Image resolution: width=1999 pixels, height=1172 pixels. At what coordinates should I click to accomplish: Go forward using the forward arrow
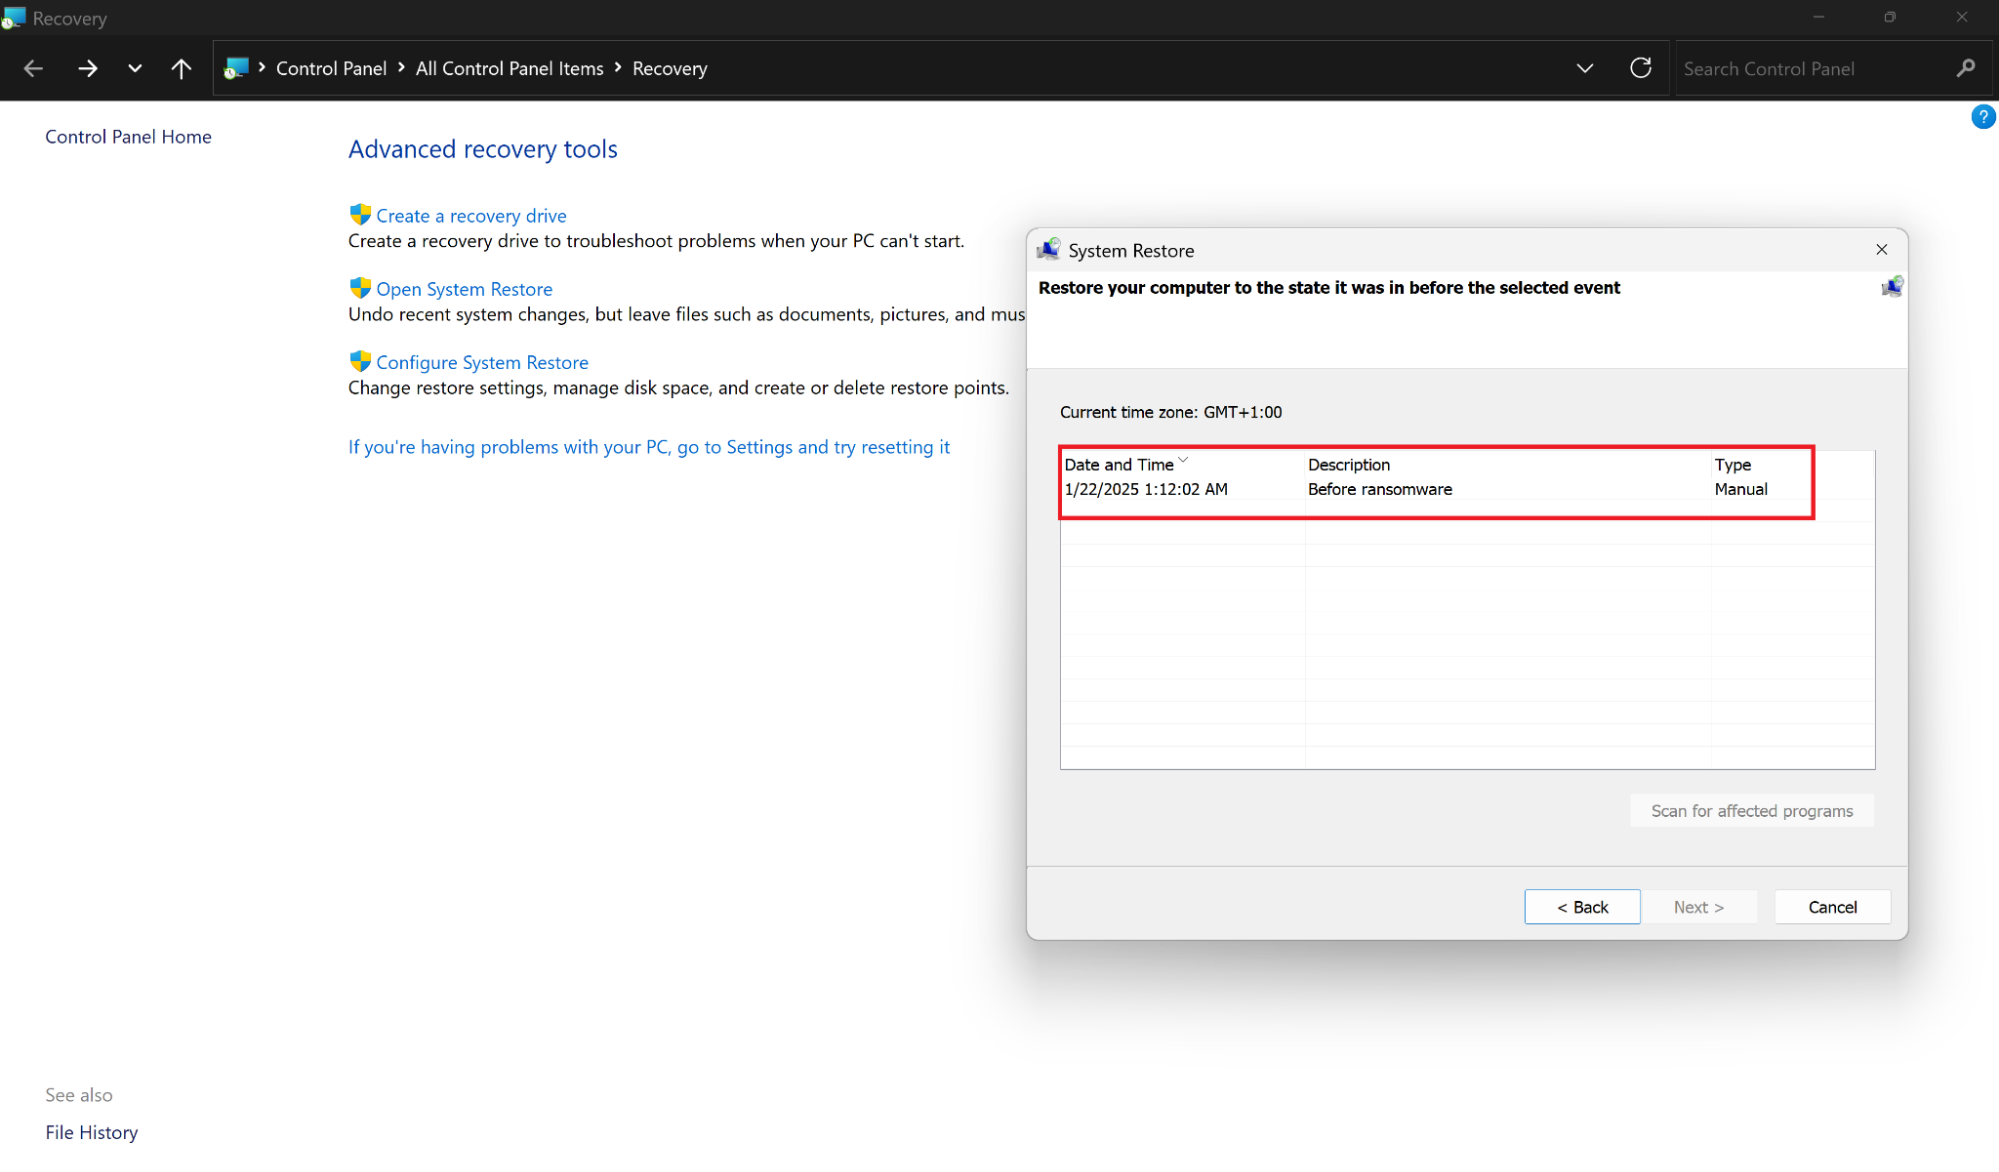pos(88,68)
